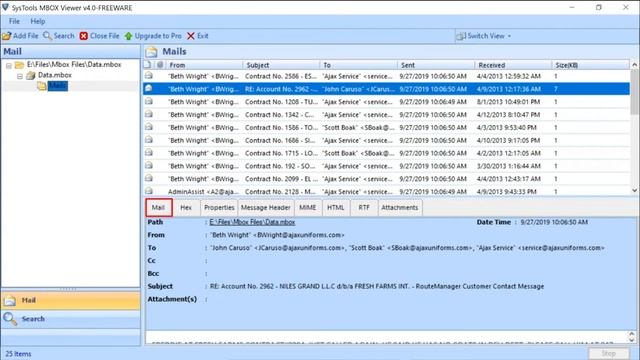
Task: Click the Search magnifier in the toolbar
Action: tap(47, 36)
